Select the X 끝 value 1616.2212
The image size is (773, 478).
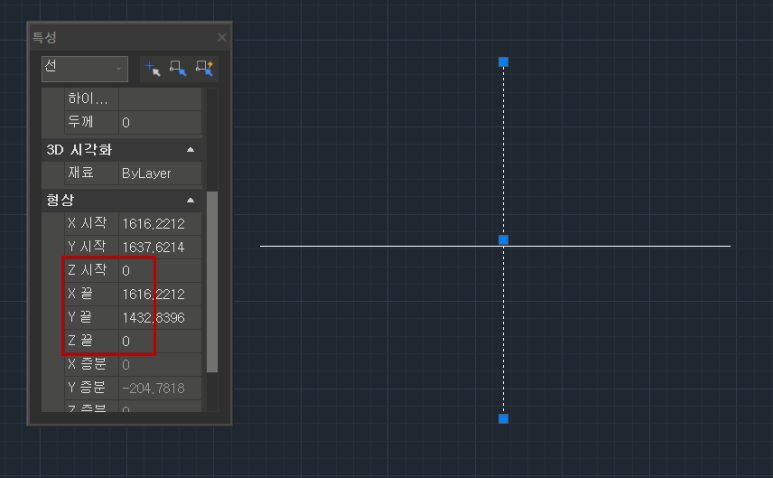[x=160, y=294]
